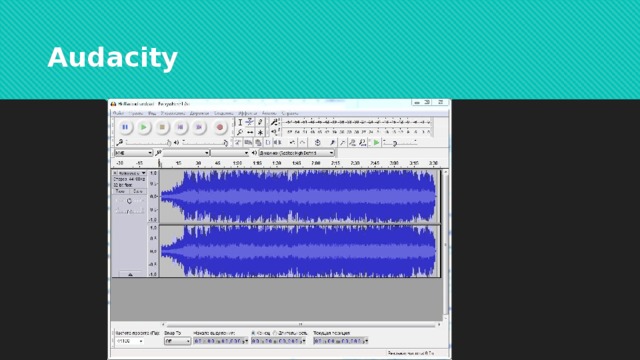Viewport: 640px width, 360px height.
Task: Open the playback device dropdown
Action: click(x=297, y=153)
